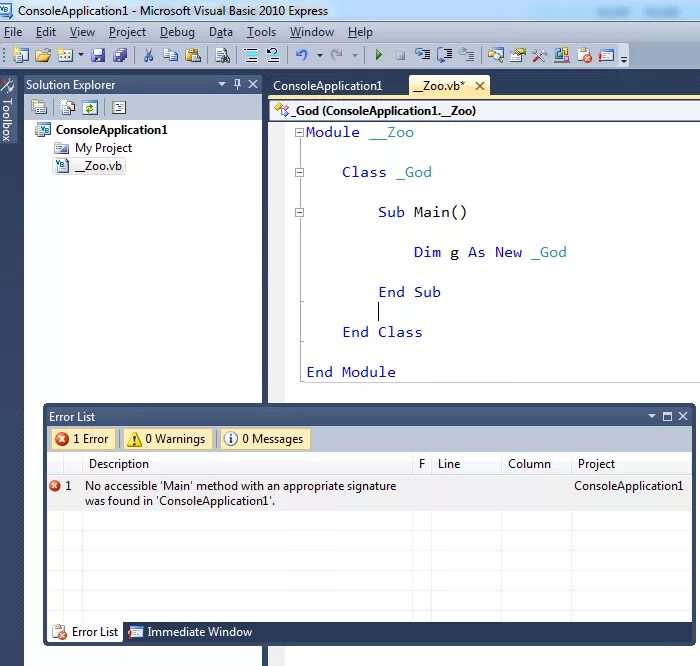Open the Properties Window toolbar icon
This screenshot has width=700, height=666.
(518, 55)
